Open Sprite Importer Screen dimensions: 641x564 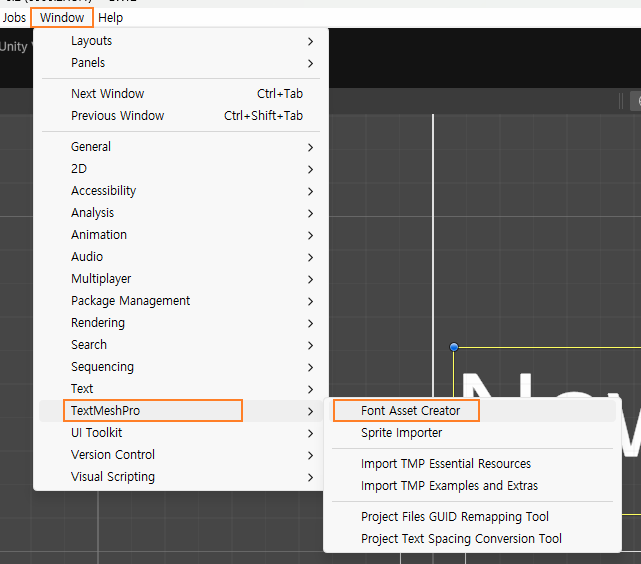point(473,433)
